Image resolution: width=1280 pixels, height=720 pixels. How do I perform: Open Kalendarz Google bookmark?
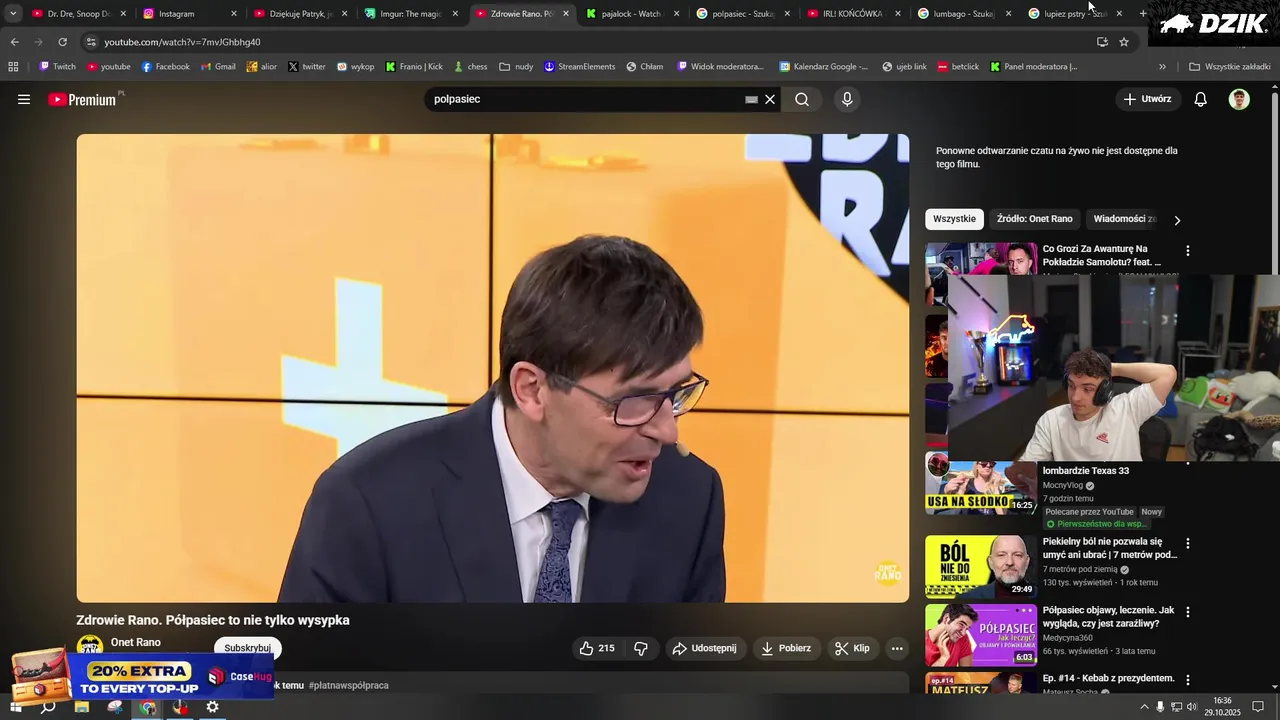(823, 67)
